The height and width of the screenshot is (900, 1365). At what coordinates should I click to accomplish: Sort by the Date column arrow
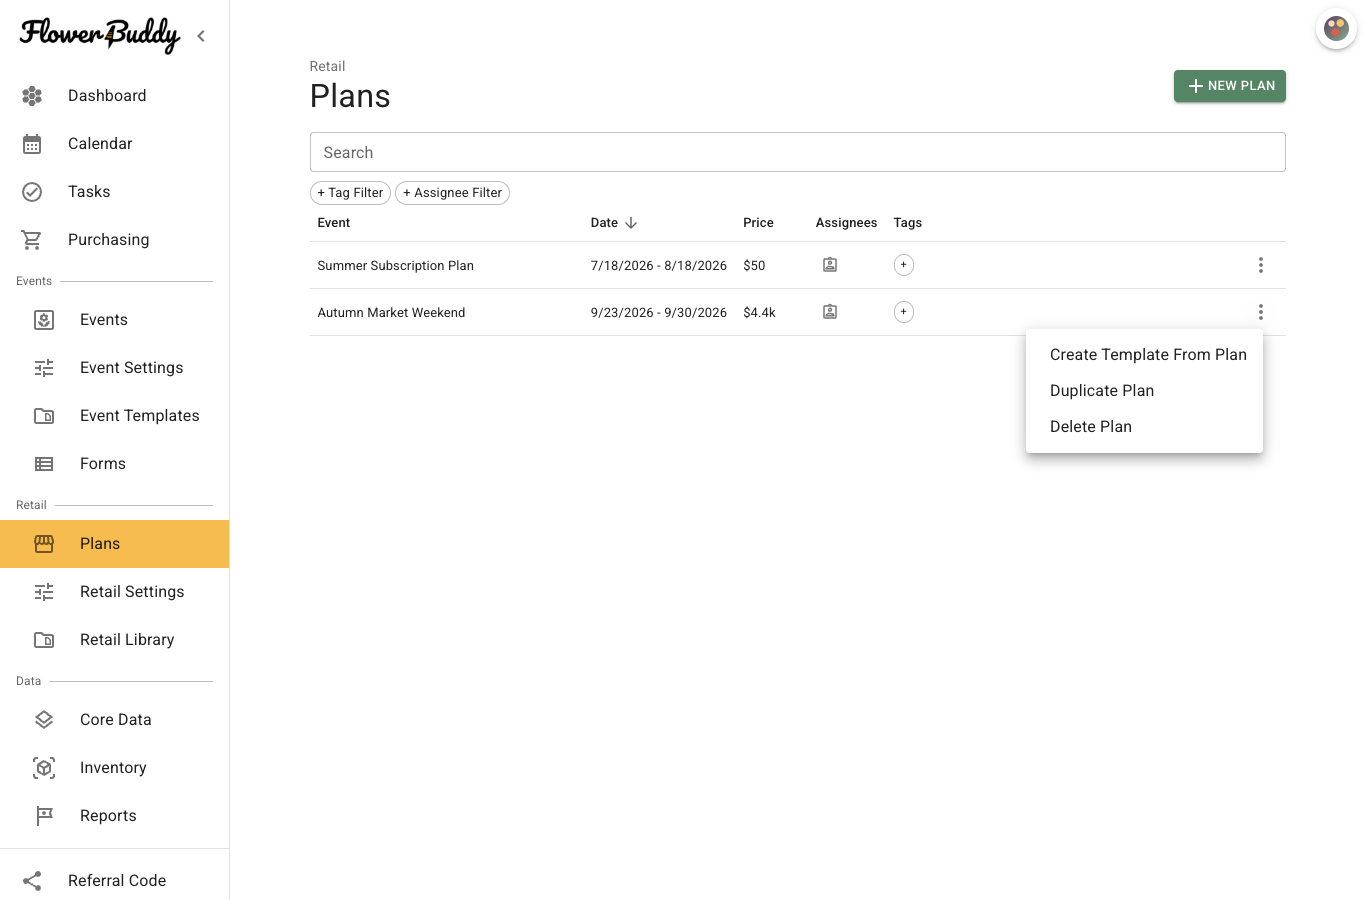[631, 223]
